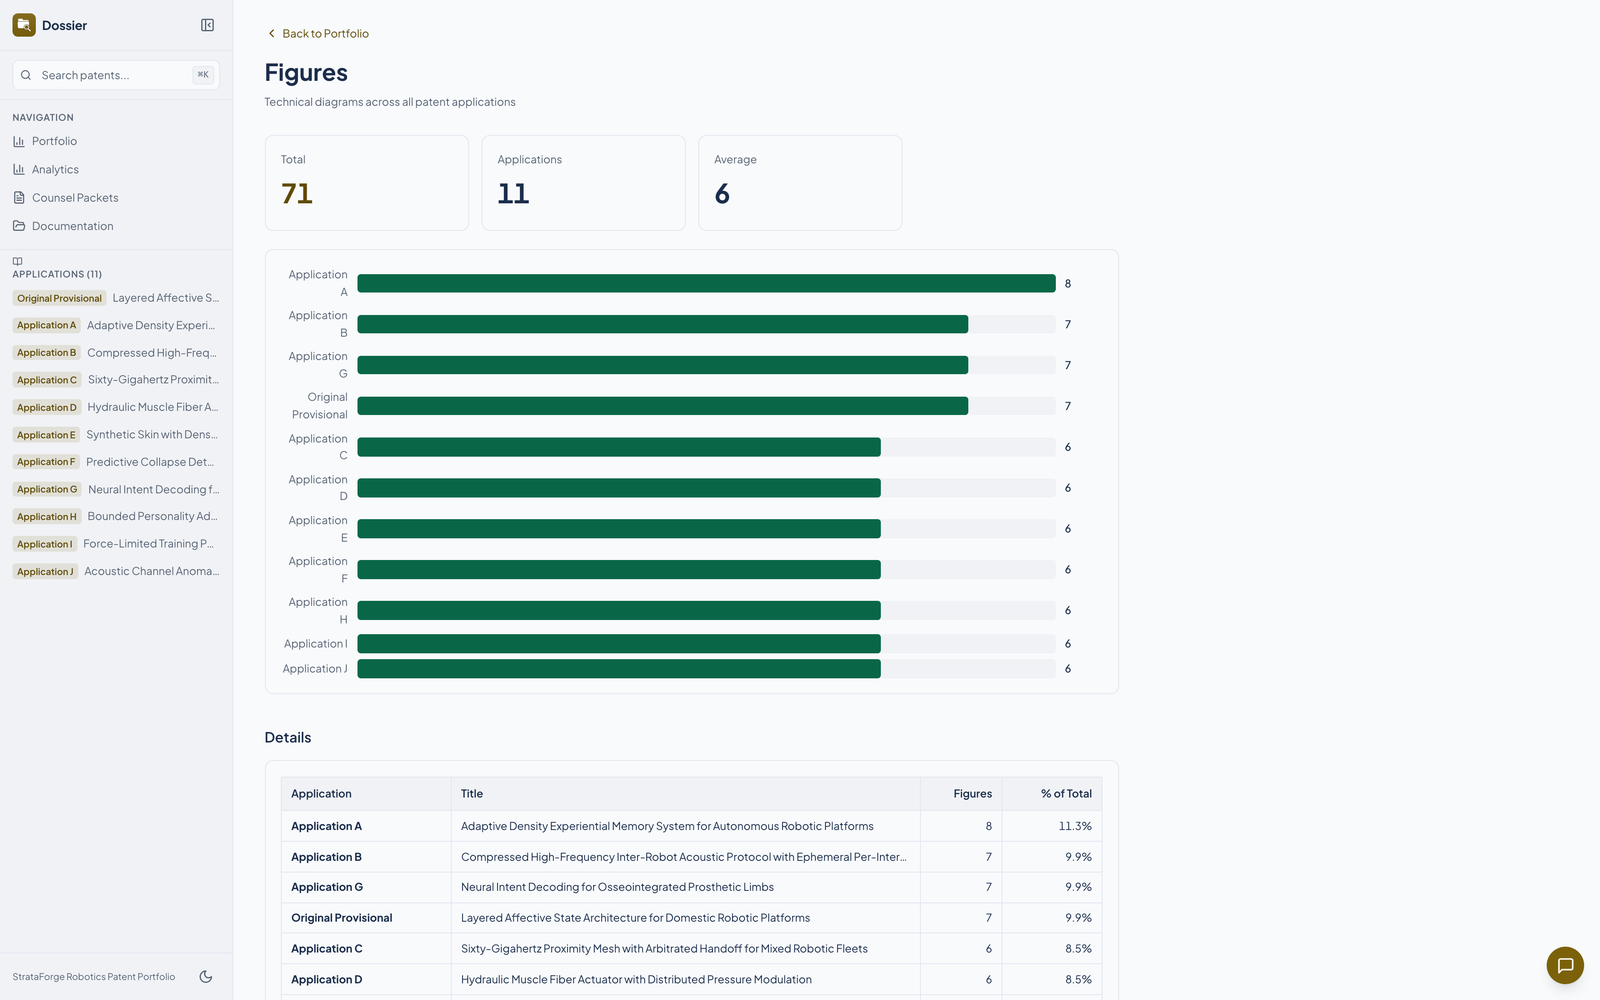Focus the Search patents field
Screen dimensions: 1600x1000
tap(116, 75)
